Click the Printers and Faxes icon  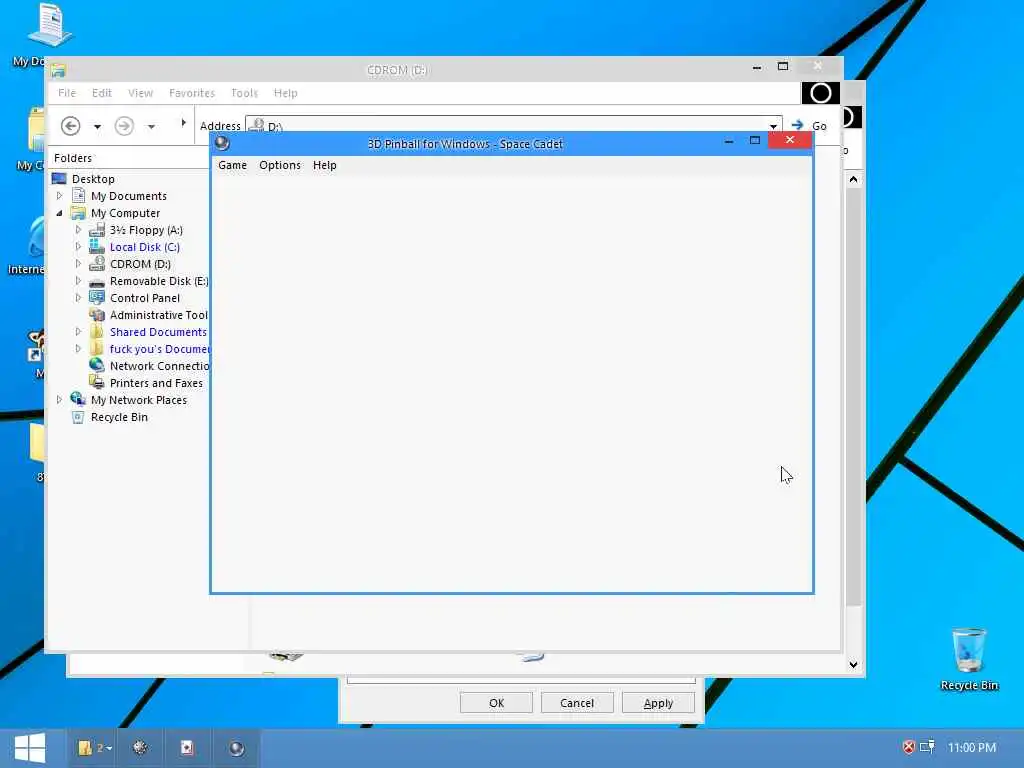(97, 383)
